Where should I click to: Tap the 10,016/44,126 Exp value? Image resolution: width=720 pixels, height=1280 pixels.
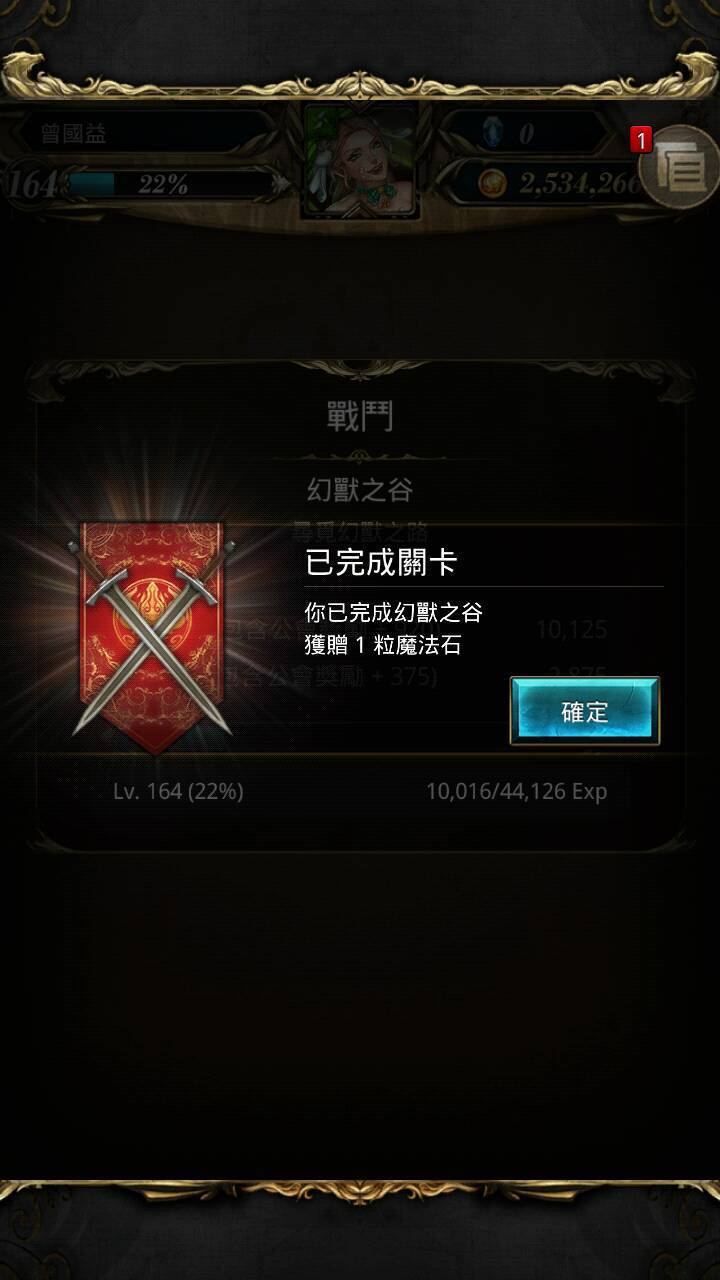(x=517, y=791)
